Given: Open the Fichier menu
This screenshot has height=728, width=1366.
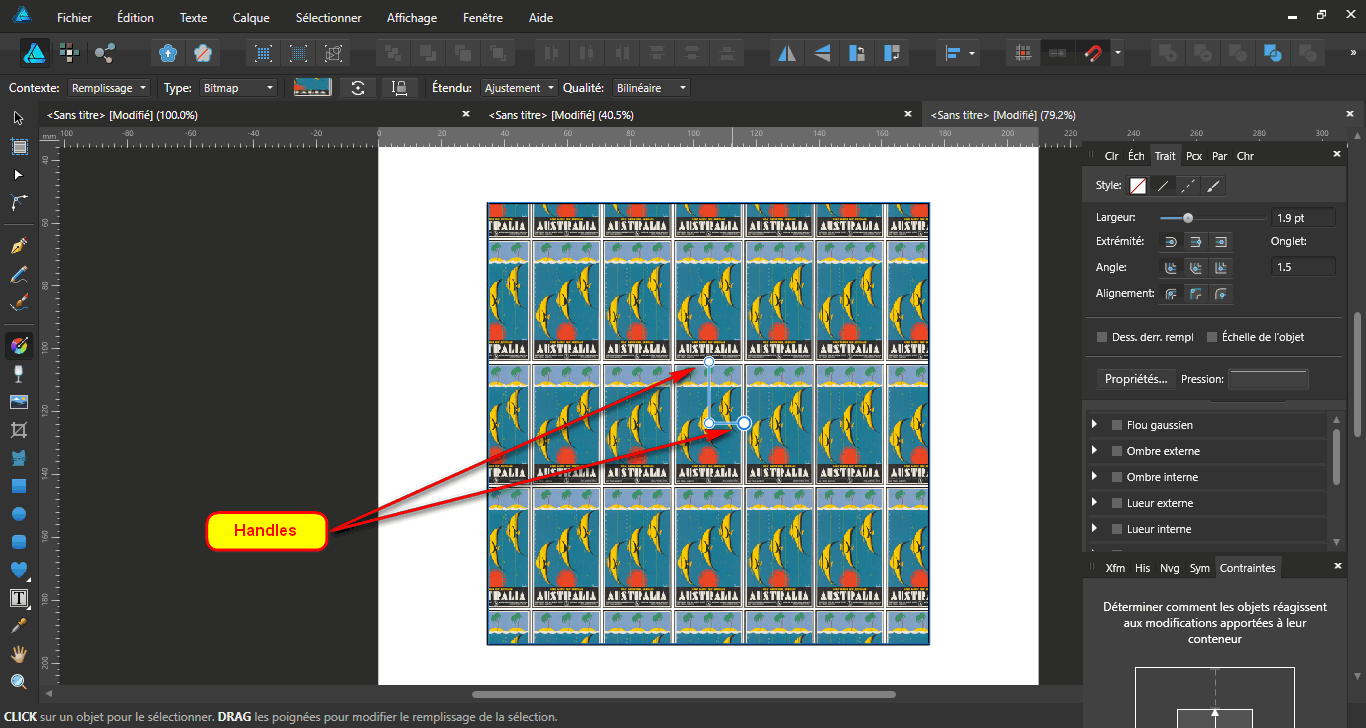Looking at the screenshot, I should pyautogui.click(x=75, y=18).
